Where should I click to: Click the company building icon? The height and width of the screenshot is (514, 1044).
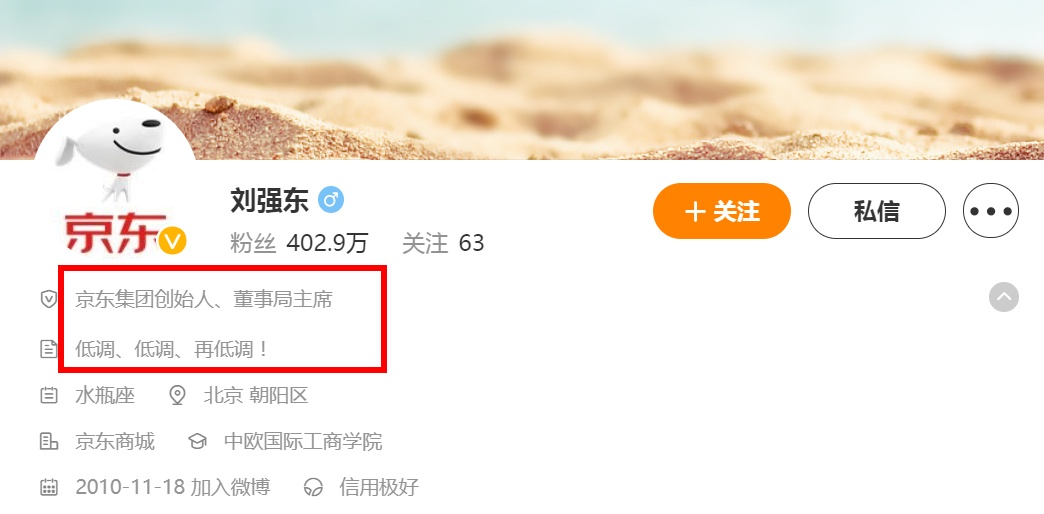click(x=49, y=441)
